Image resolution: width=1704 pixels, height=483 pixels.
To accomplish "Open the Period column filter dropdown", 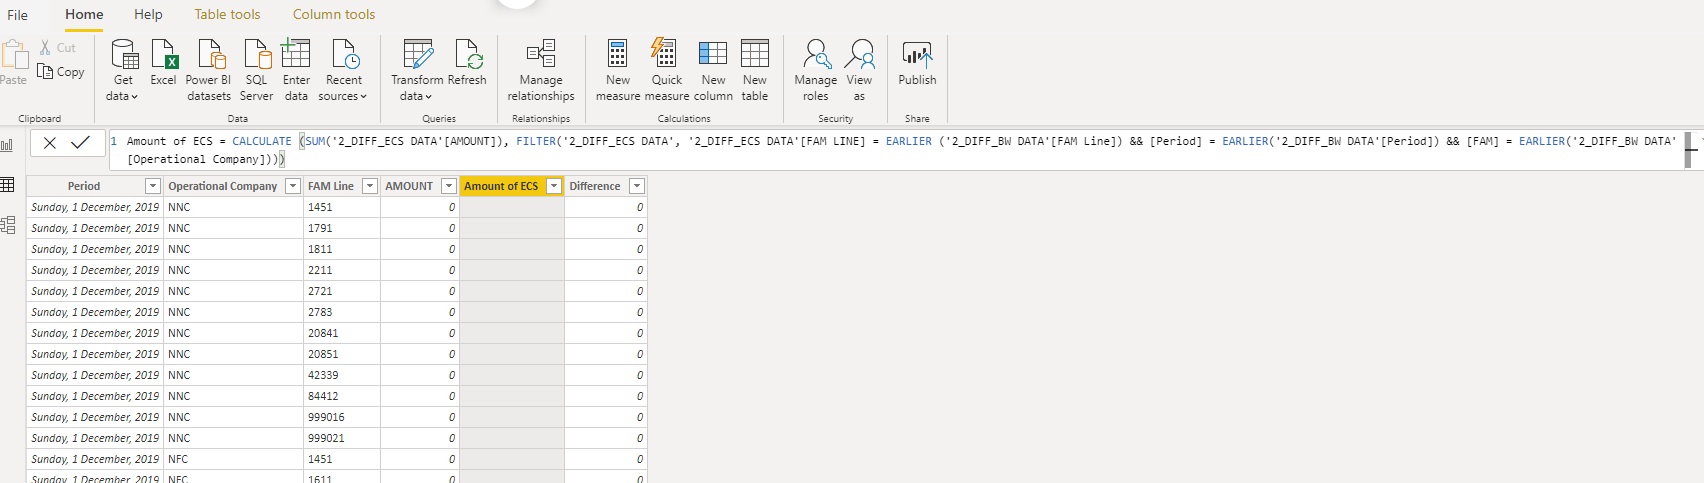I will (153, 186).
